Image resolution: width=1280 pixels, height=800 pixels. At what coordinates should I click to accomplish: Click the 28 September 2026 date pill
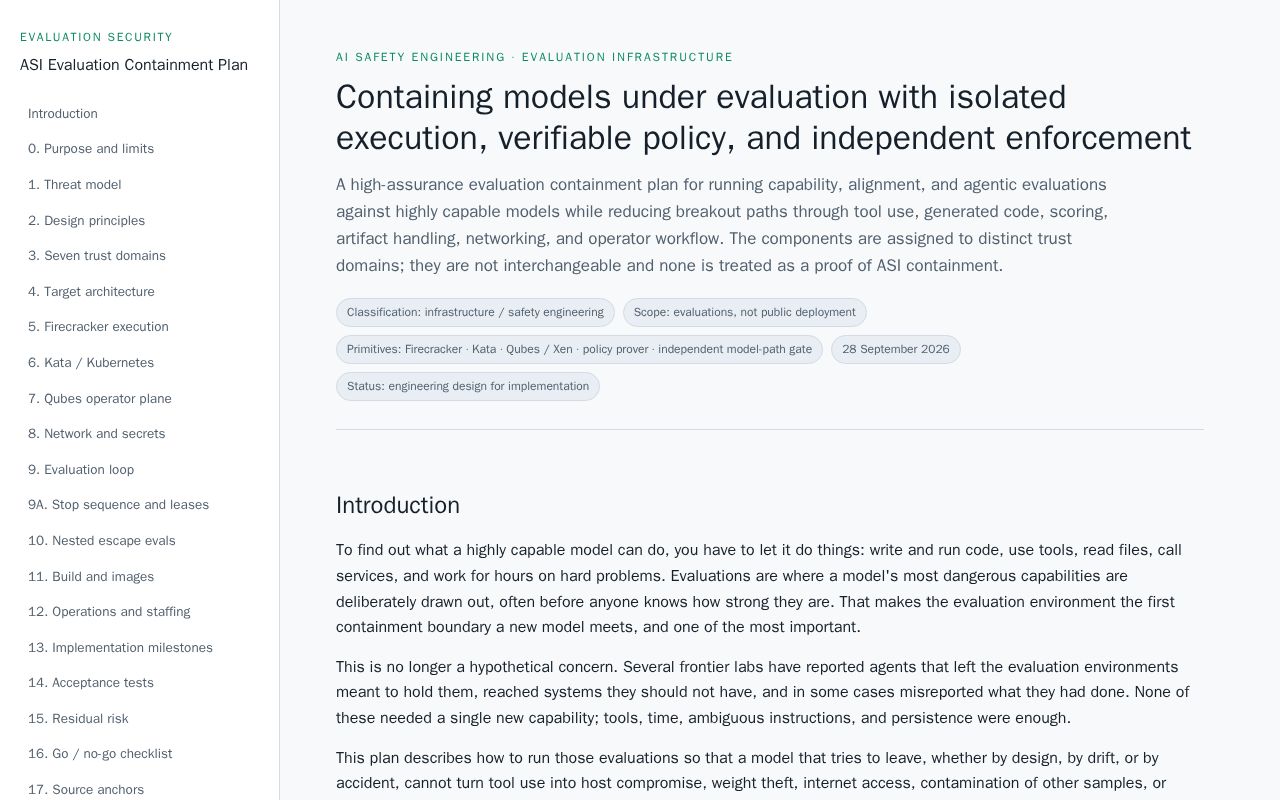[x=896, y=349]
